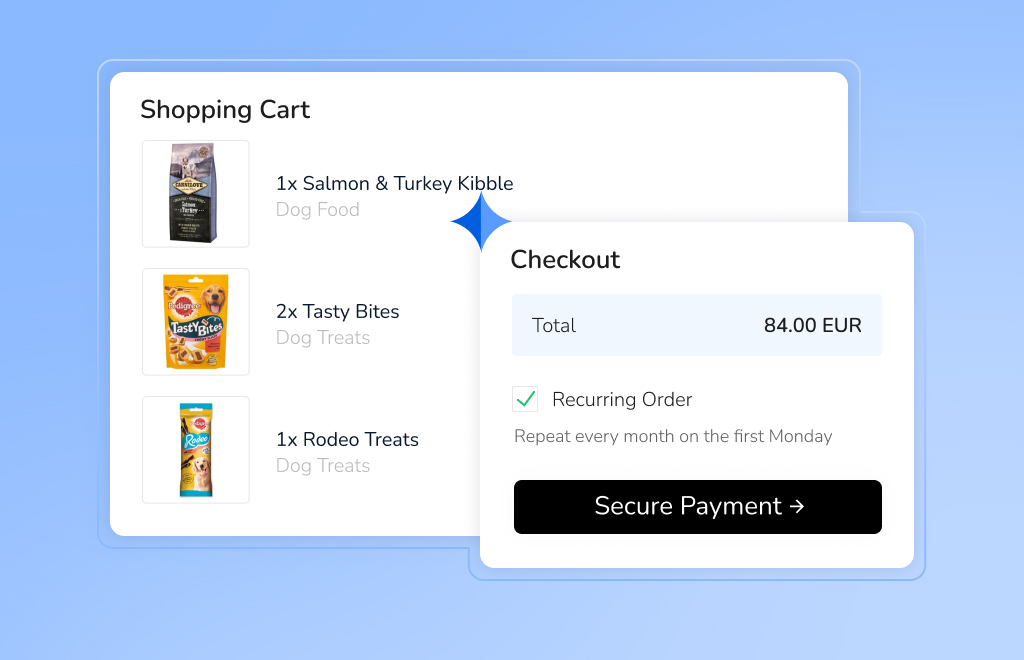1024x660 pixels.
Task: Click the 84.00 EUR total amount
Action: (x=812, y=325)
